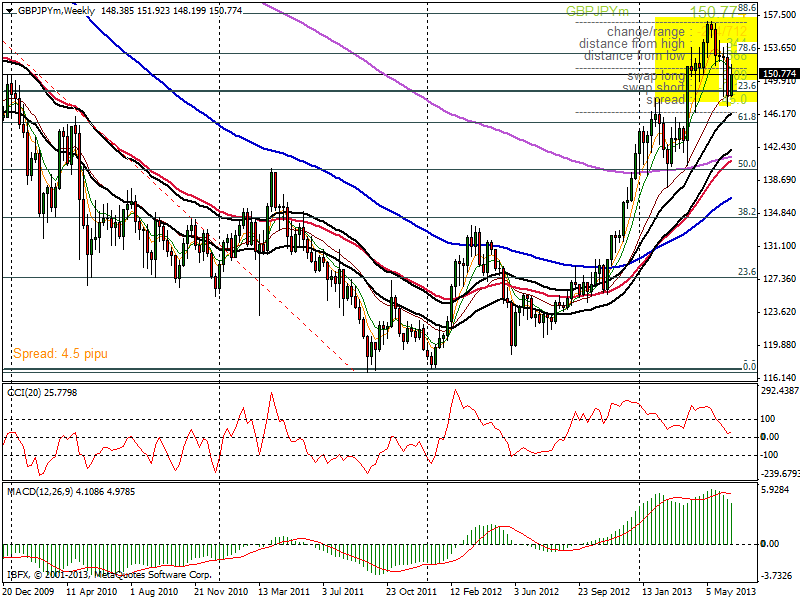800x600 pixels.
Task: Click the -3.7326 MACD scale value
Action: (776, 576)
